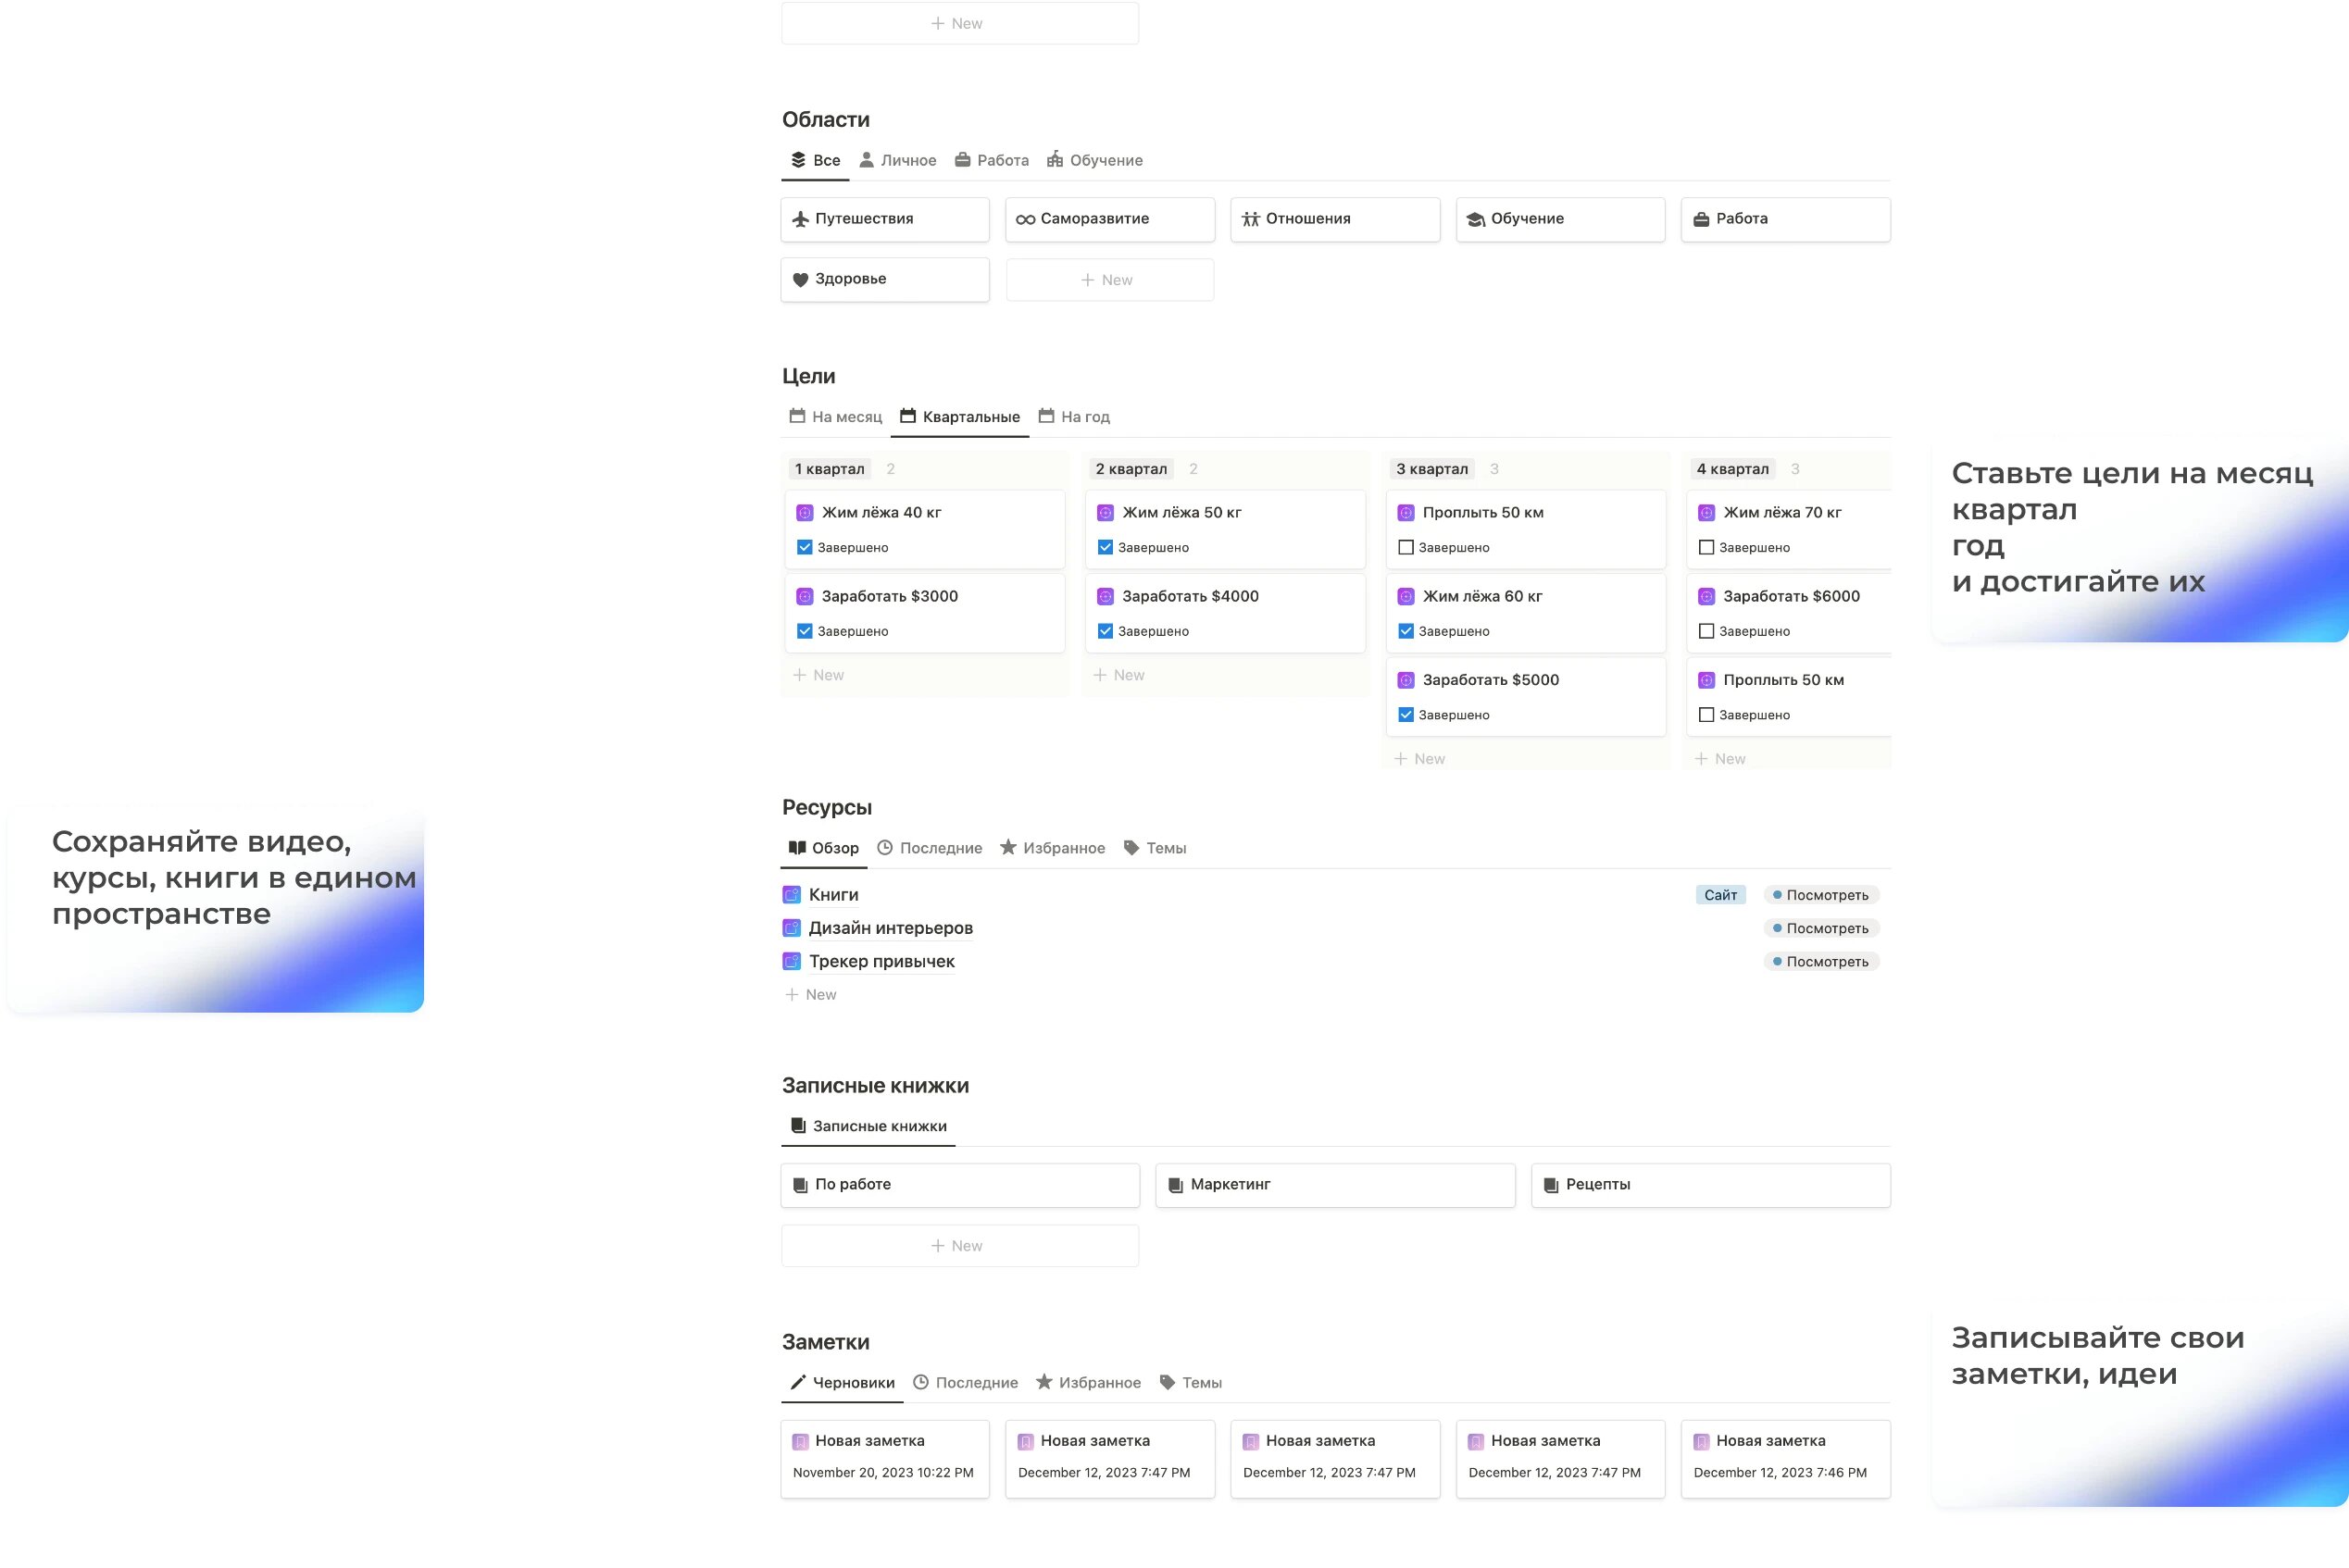Image resolution: width=2349 pixels, height=1568 pixels.
Task: Switch to the На год goals tab
Action: (1074, 417)
